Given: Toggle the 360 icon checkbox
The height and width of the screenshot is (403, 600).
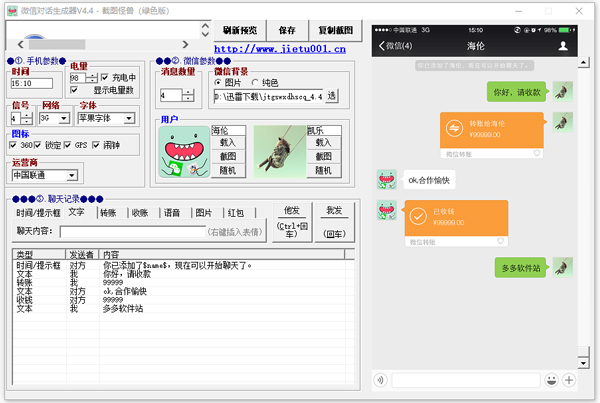Looking at the screenshot, I should coord(13,145).
